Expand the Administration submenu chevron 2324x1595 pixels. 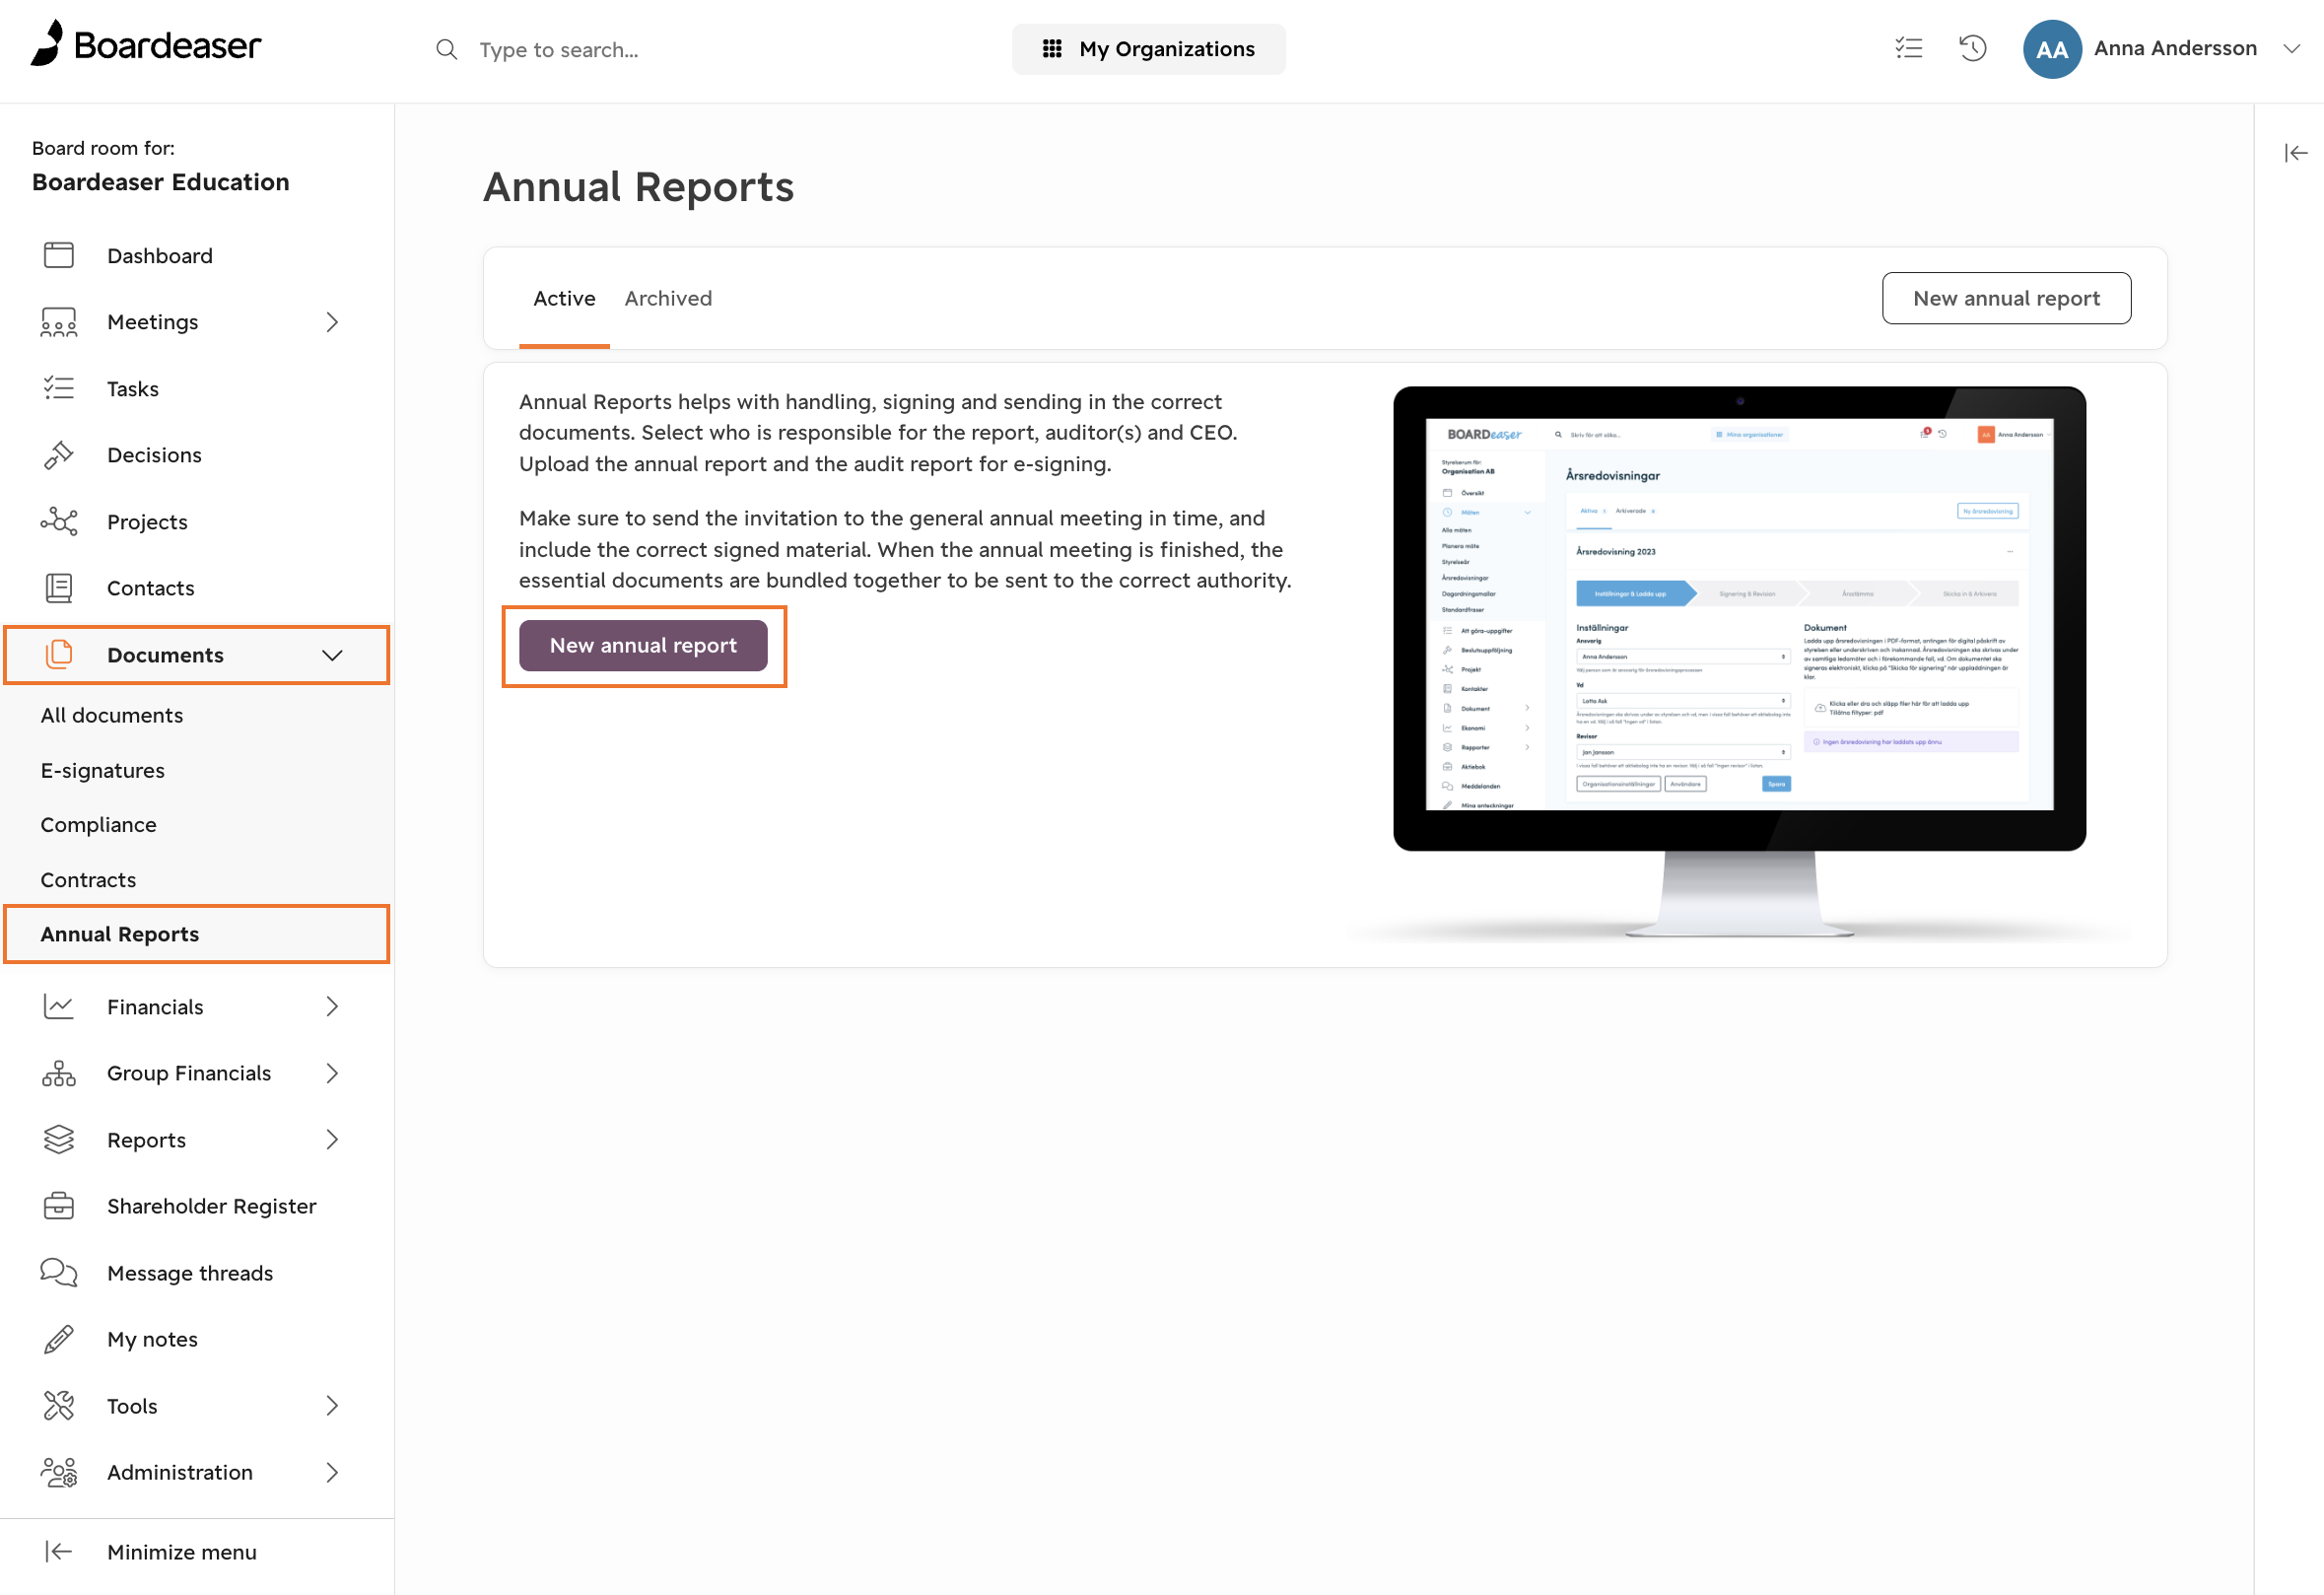(x=332, y=1472)
